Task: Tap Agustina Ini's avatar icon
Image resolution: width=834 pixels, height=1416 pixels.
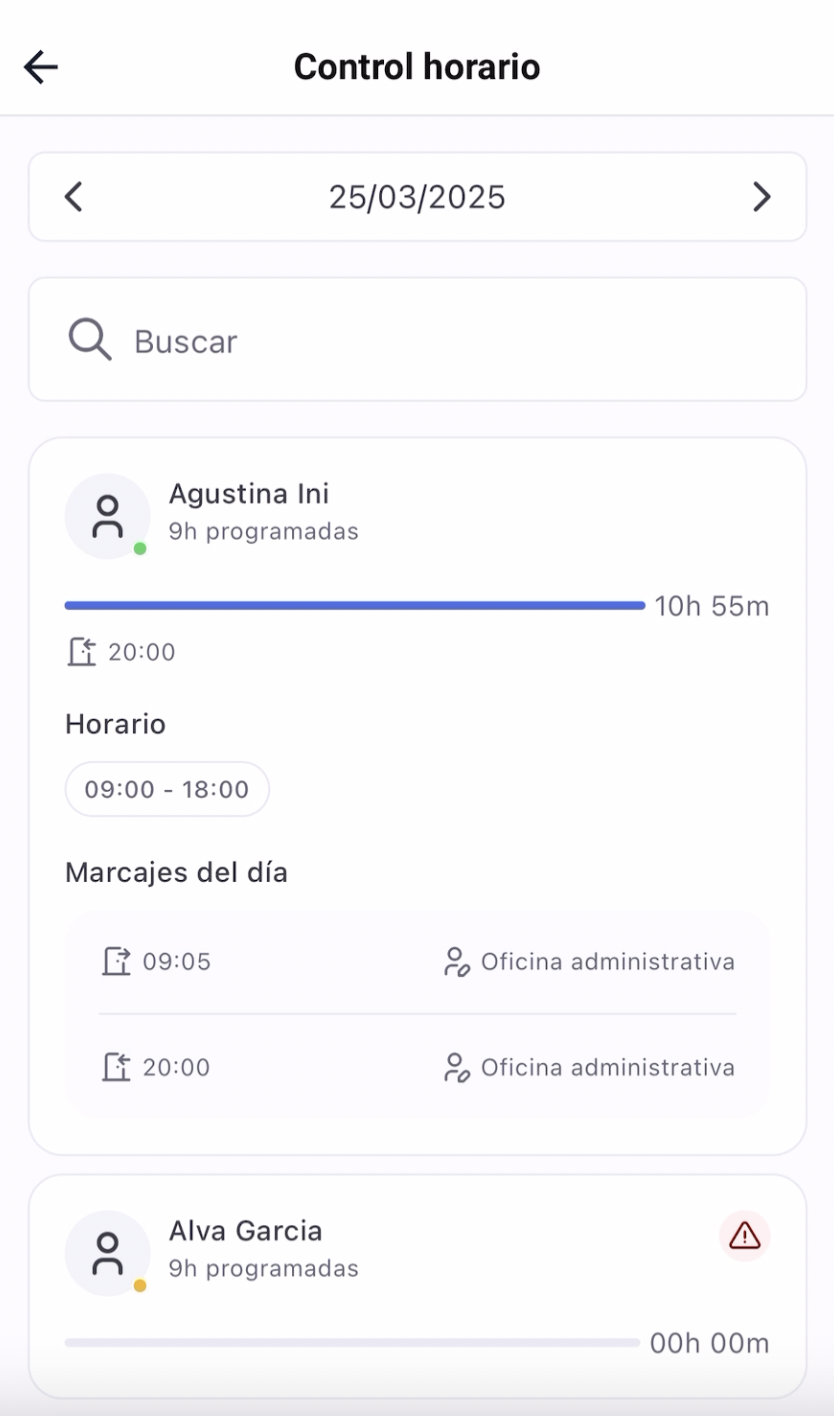Action: (x=107, y=516)
